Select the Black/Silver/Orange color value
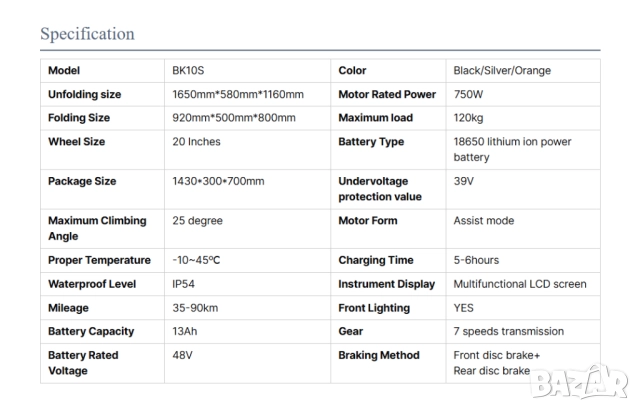Viewport: 640px width, 411px height. pos(502,71)
